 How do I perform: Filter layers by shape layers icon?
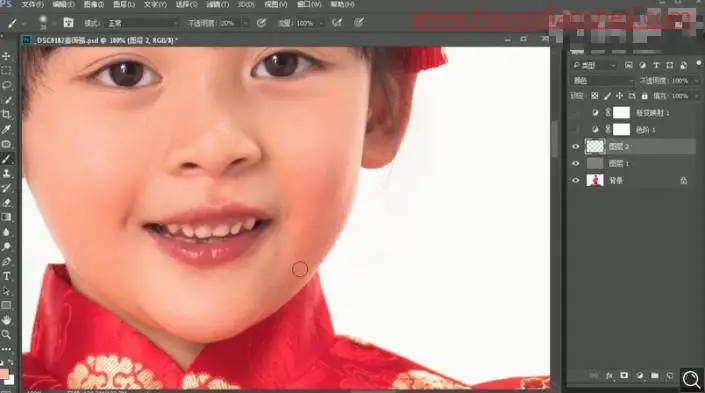pyautogui.click(x=669, y=65)
